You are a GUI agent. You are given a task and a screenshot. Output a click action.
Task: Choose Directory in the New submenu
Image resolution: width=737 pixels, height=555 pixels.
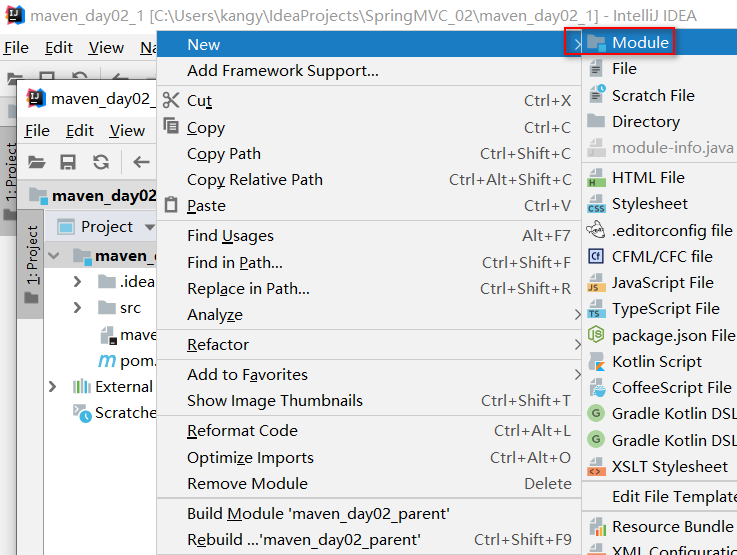pos(659,122)
